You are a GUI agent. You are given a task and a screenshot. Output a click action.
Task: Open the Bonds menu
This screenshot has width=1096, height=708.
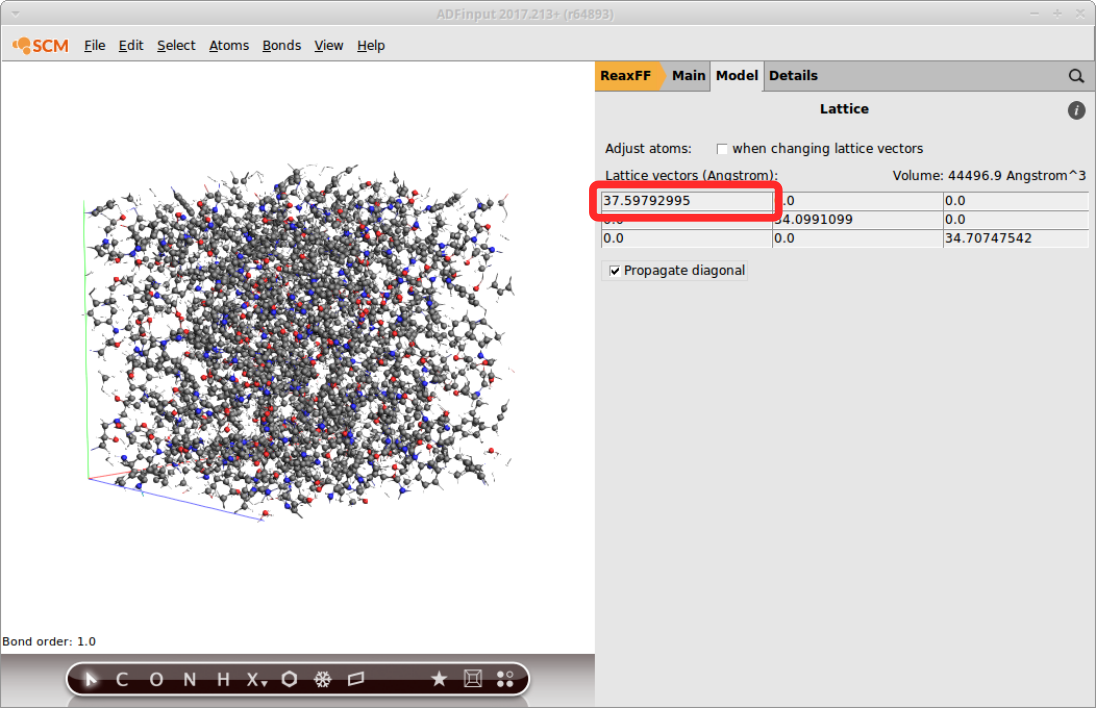tap(281, 46)
